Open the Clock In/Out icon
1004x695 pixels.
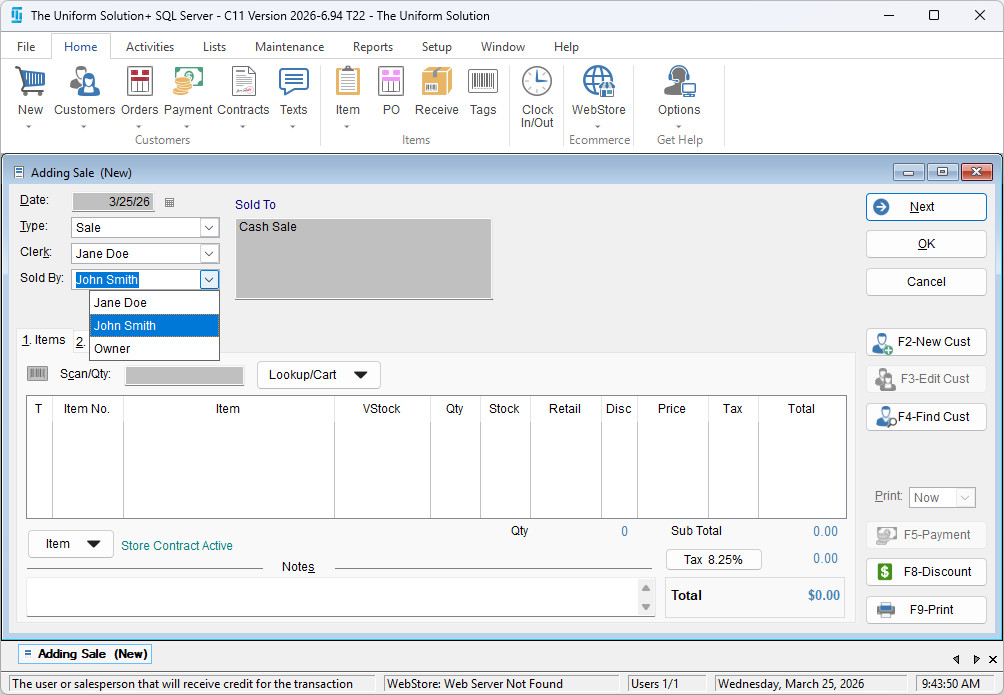[x=537, y=82]
